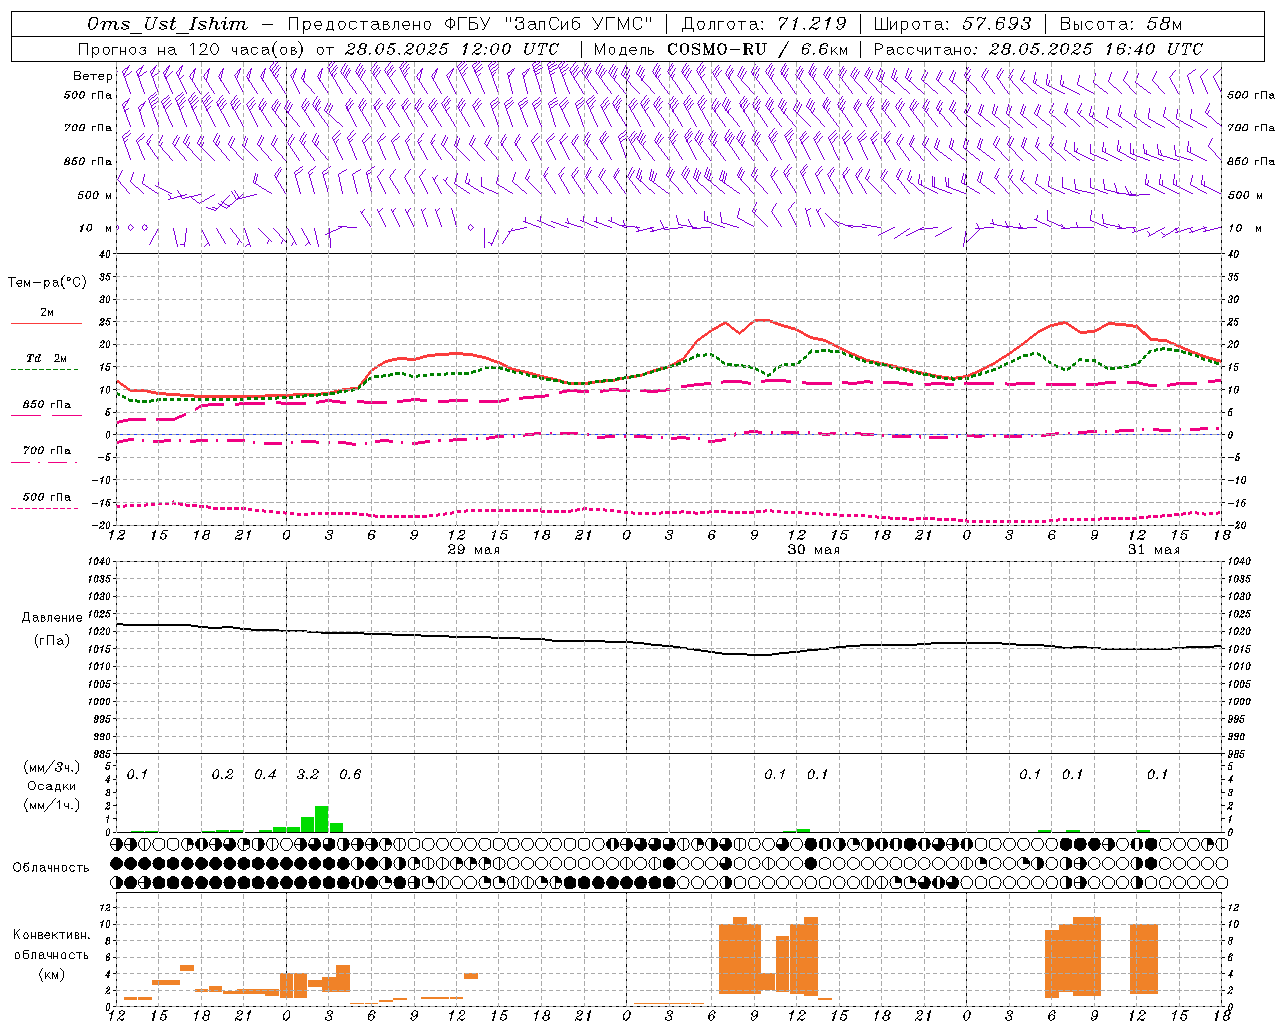1280x1024 pixels.
Task: Click the 0.6 precipitation amount value
Action: tap(350, 775)
